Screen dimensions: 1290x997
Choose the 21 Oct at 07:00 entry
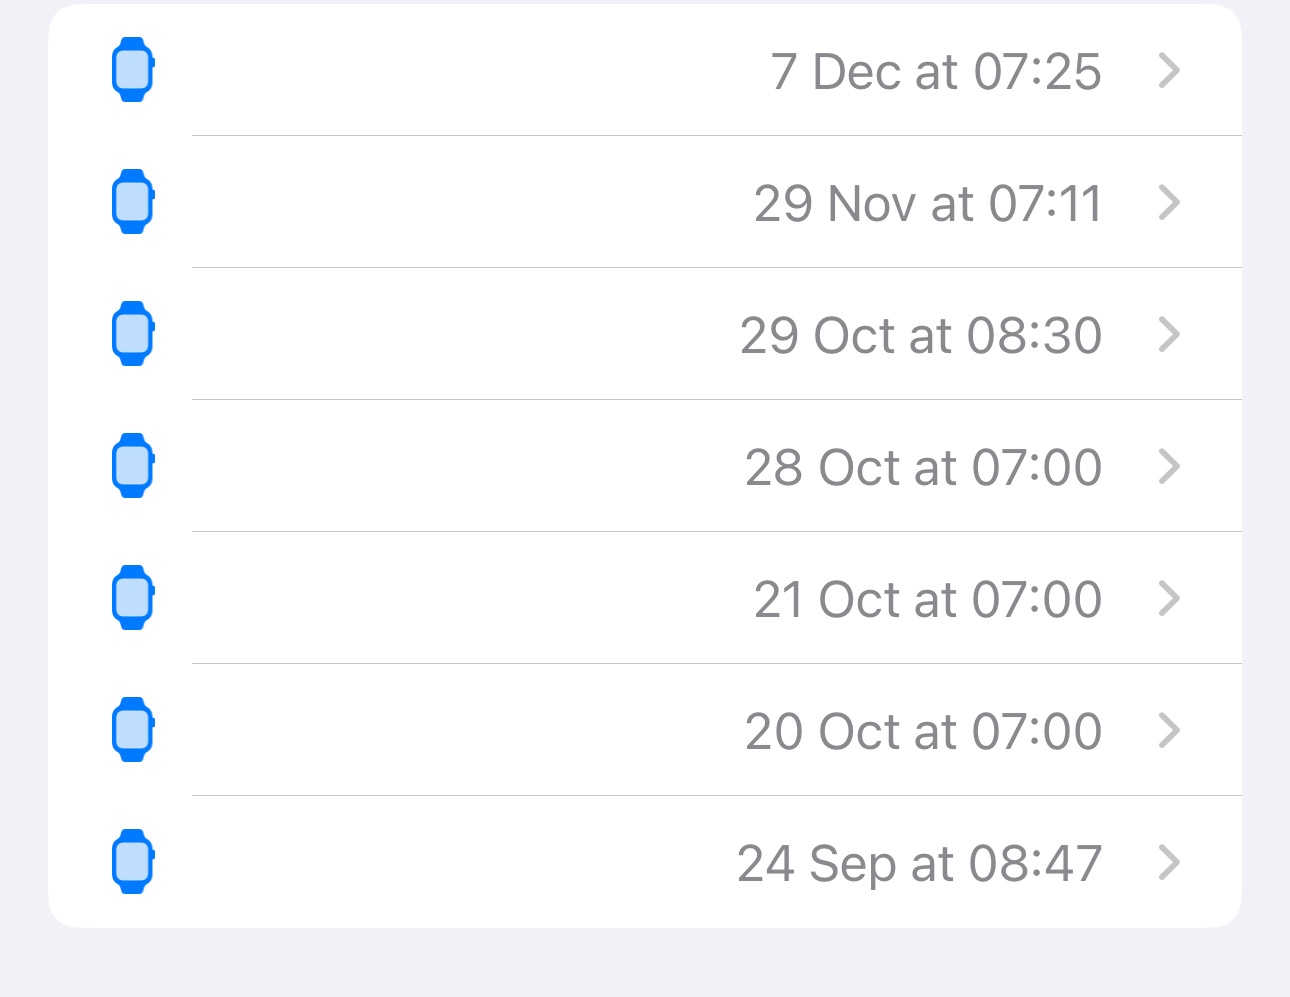coord(927,600)
